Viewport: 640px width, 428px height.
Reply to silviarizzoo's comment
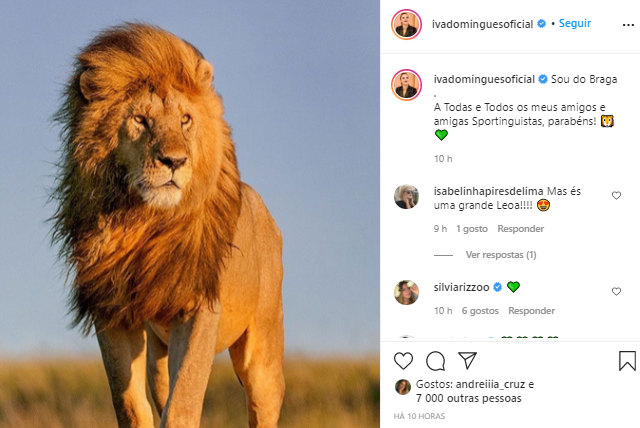coord(531,311)
